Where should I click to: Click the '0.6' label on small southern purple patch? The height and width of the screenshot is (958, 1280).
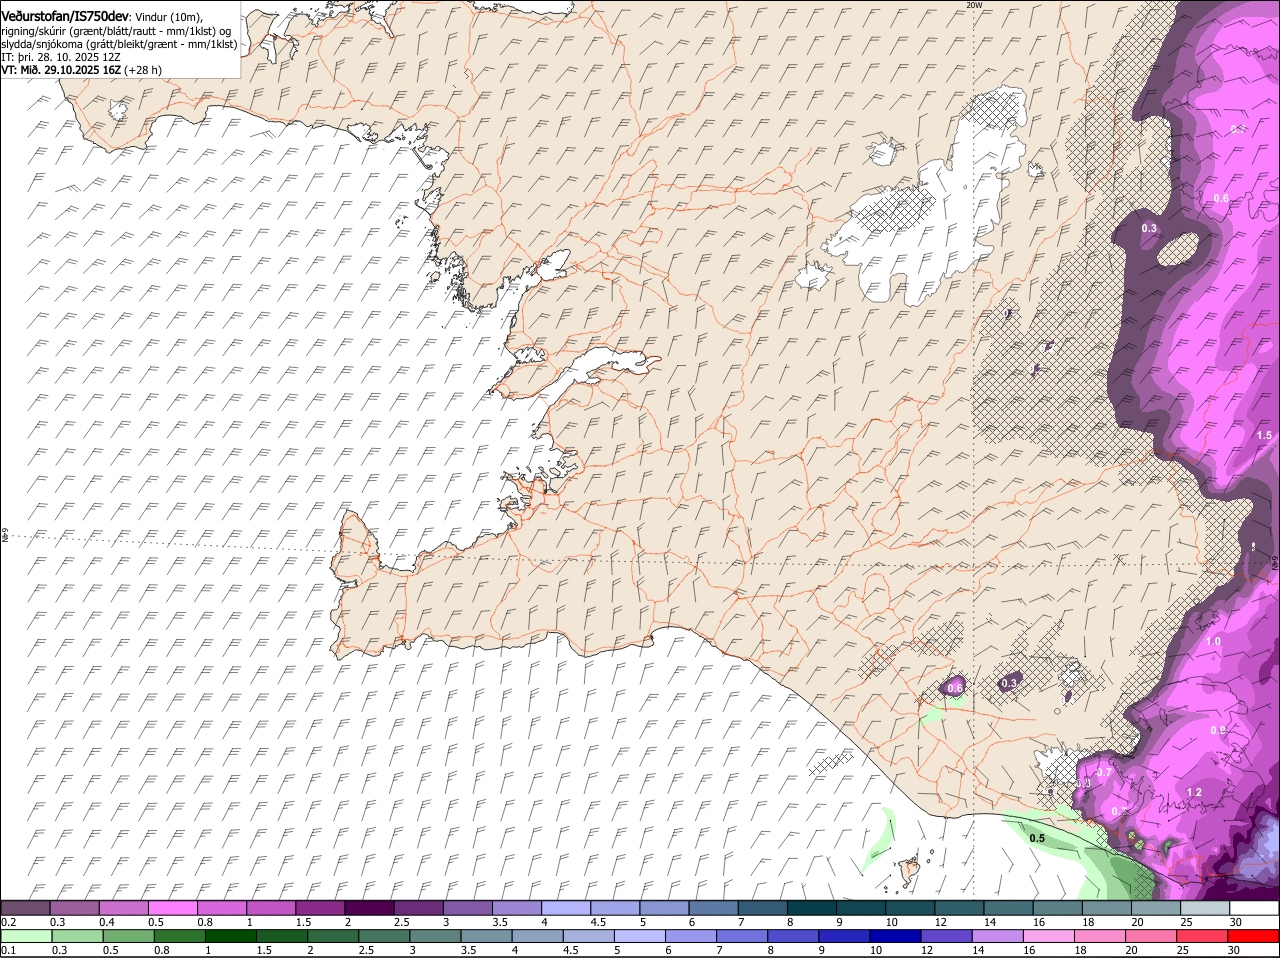coord(954,688)
